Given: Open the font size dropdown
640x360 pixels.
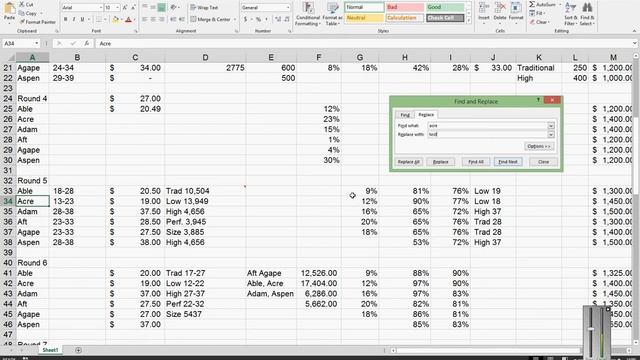Looking at the screenshot, I should tap(118, 7).
